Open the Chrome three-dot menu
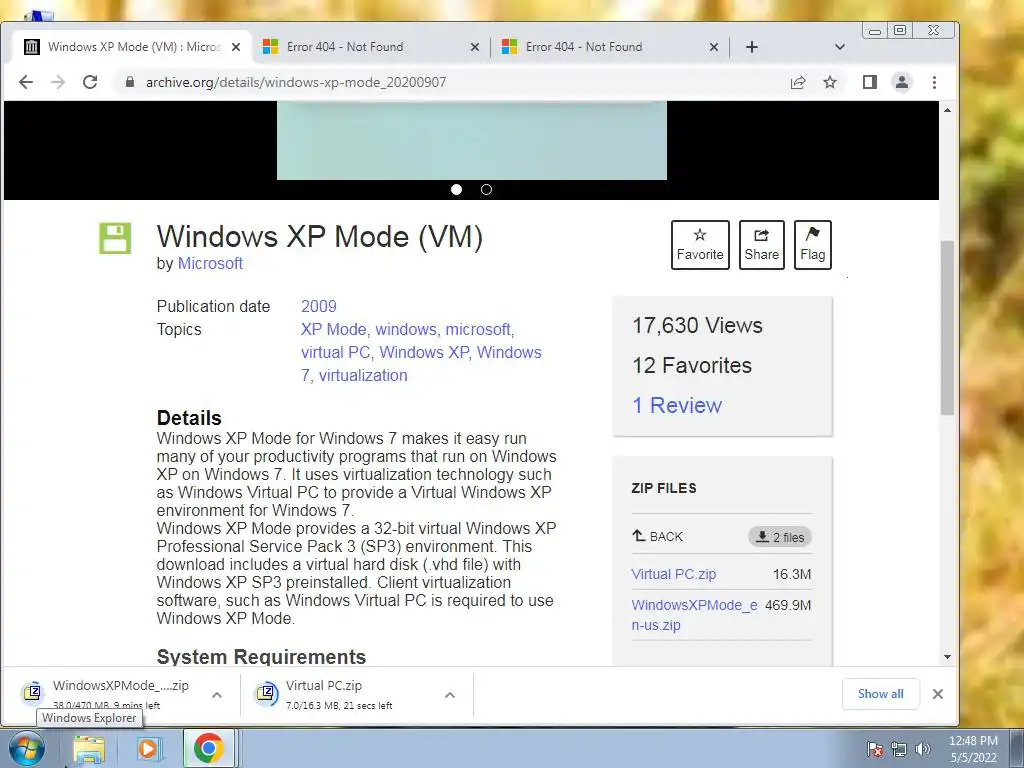 (x=935, y=82)
